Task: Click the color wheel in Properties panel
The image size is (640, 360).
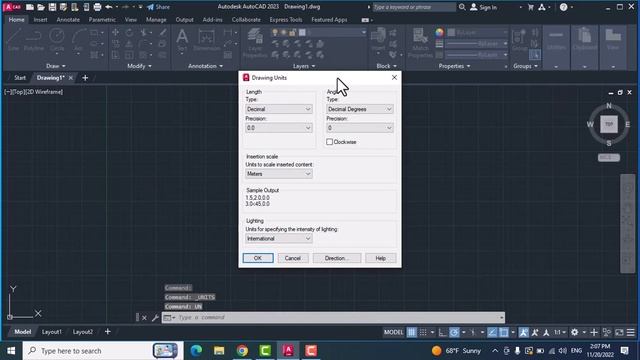Action: pos(439,32)
